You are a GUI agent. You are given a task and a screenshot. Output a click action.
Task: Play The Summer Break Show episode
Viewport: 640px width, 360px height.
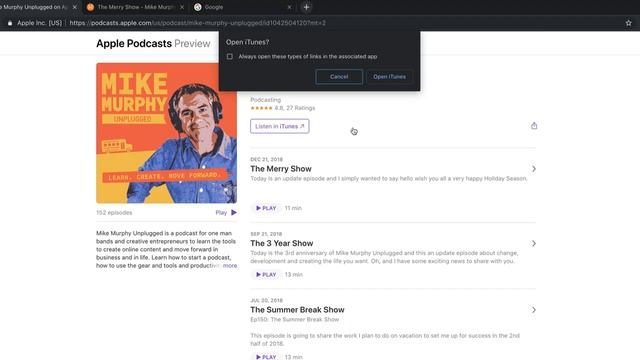[x=266, y=356]
